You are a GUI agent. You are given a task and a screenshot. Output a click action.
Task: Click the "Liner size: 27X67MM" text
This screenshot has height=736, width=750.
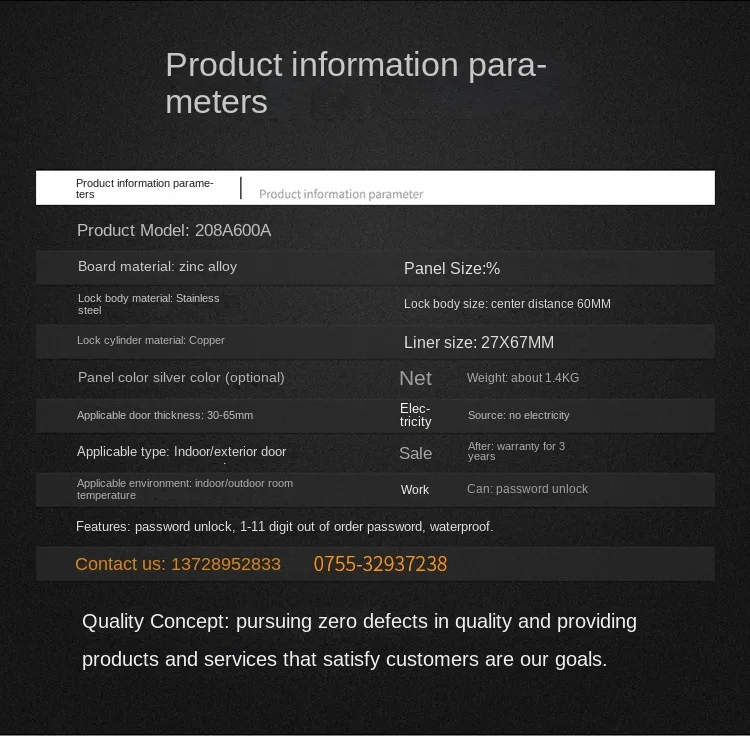pyautogui.click(x=478, y=343)
